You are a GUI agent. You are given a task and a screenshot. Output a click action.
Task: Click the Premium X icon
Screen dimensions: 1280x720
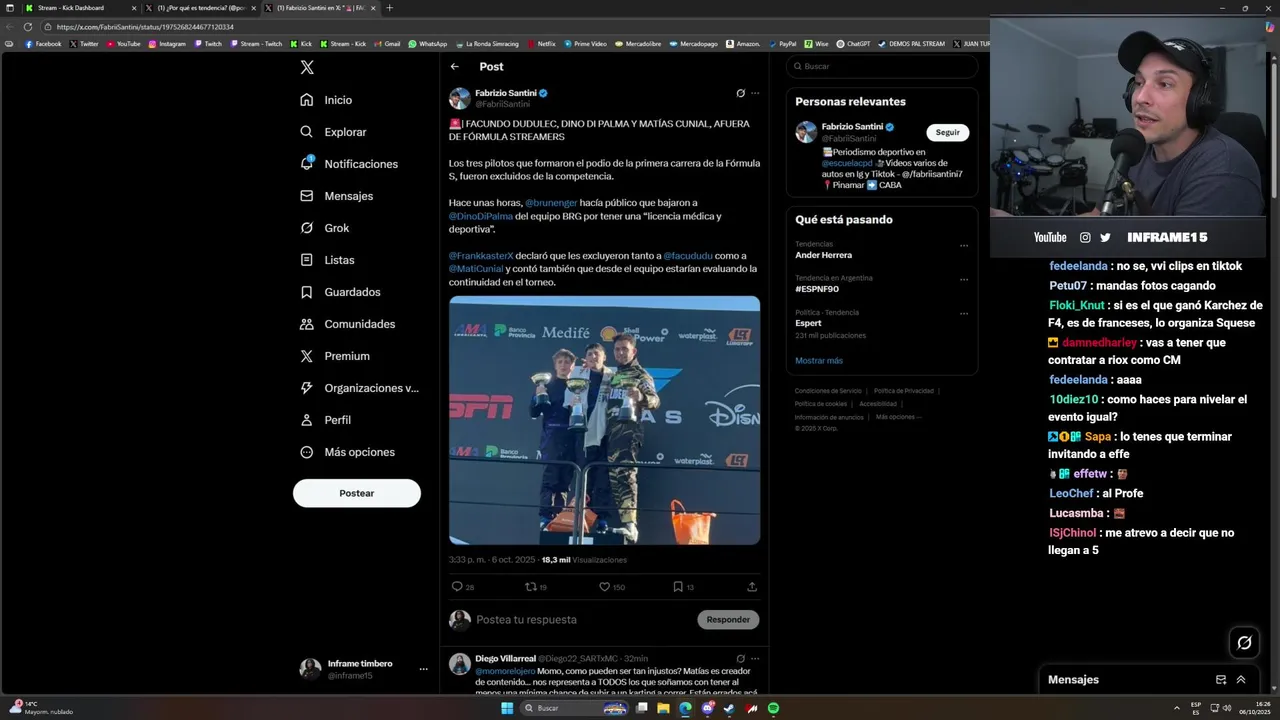click(307, 356)
